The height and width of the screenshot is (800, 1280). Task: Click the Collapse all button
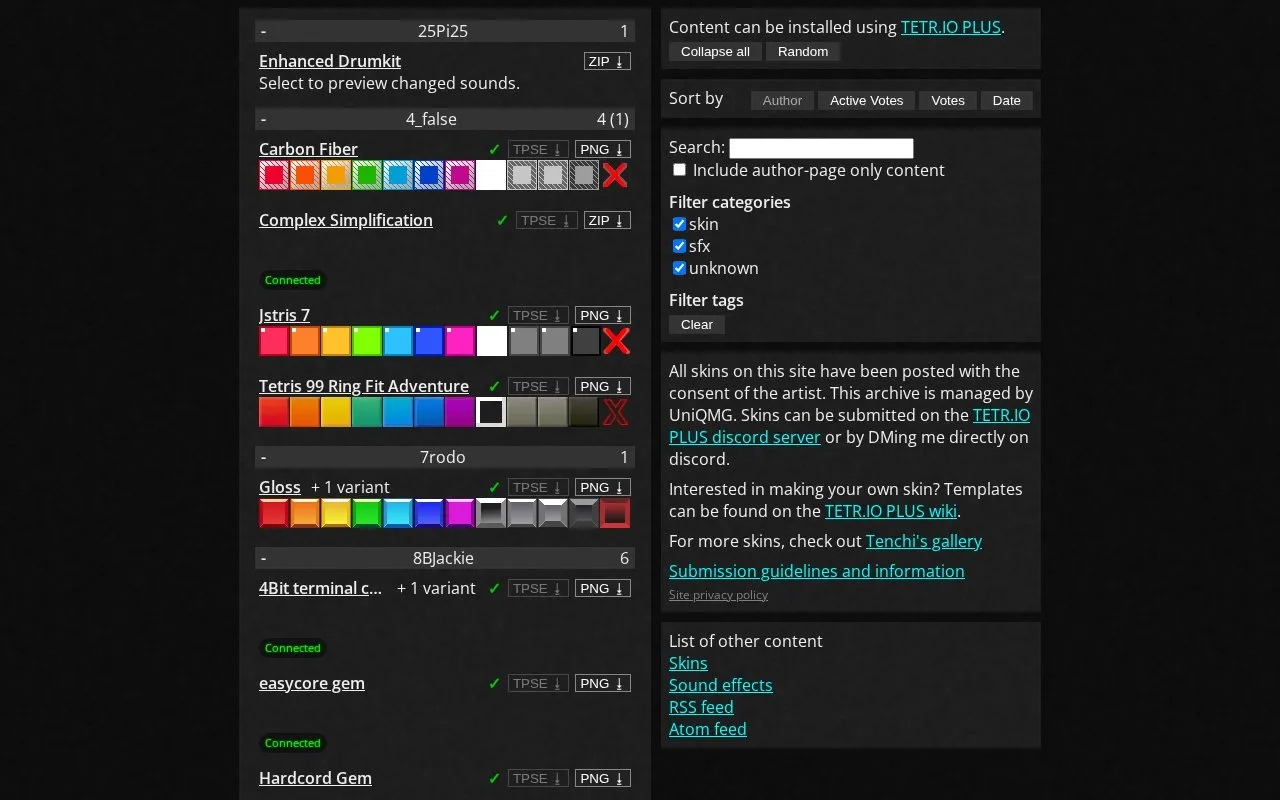715,51
